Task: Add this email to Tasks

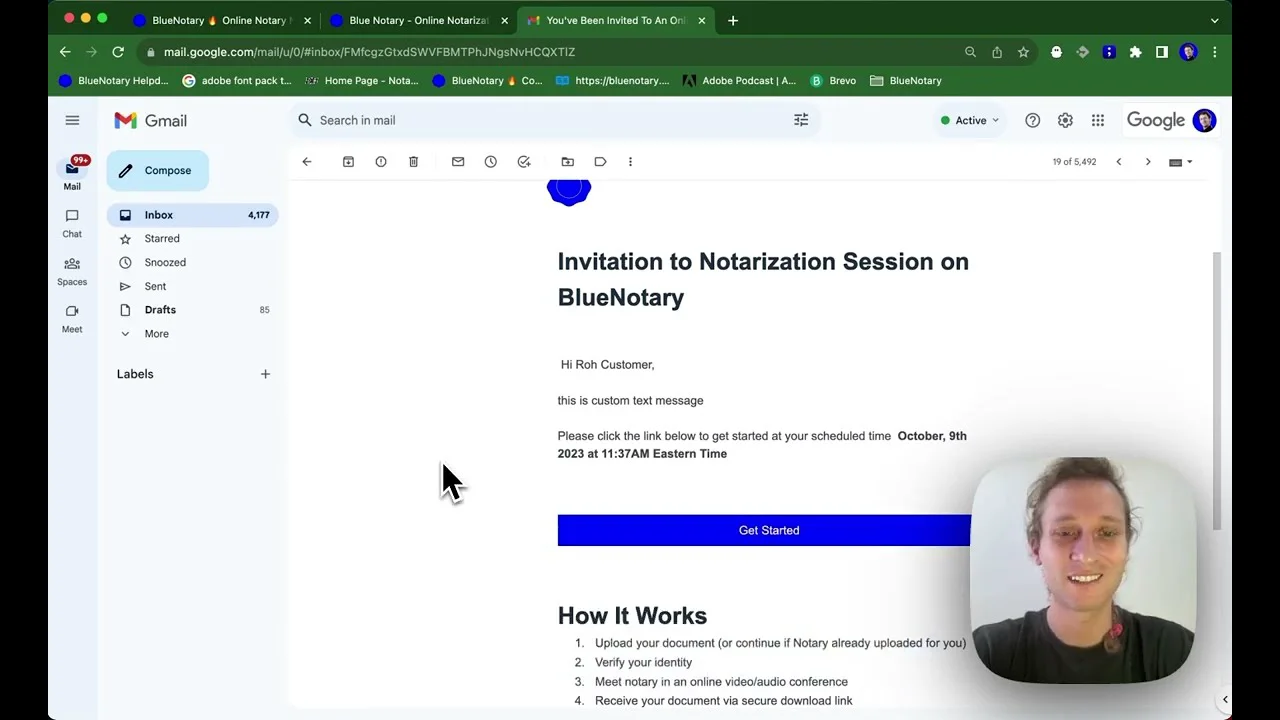Action: [524, 162]
